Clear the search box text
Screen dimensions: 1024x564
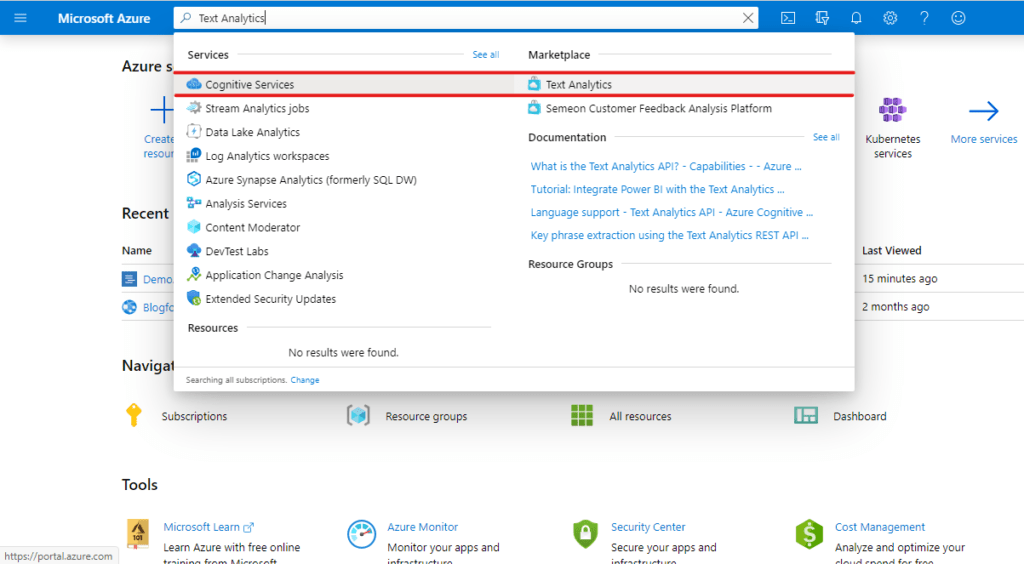point(747,18)
